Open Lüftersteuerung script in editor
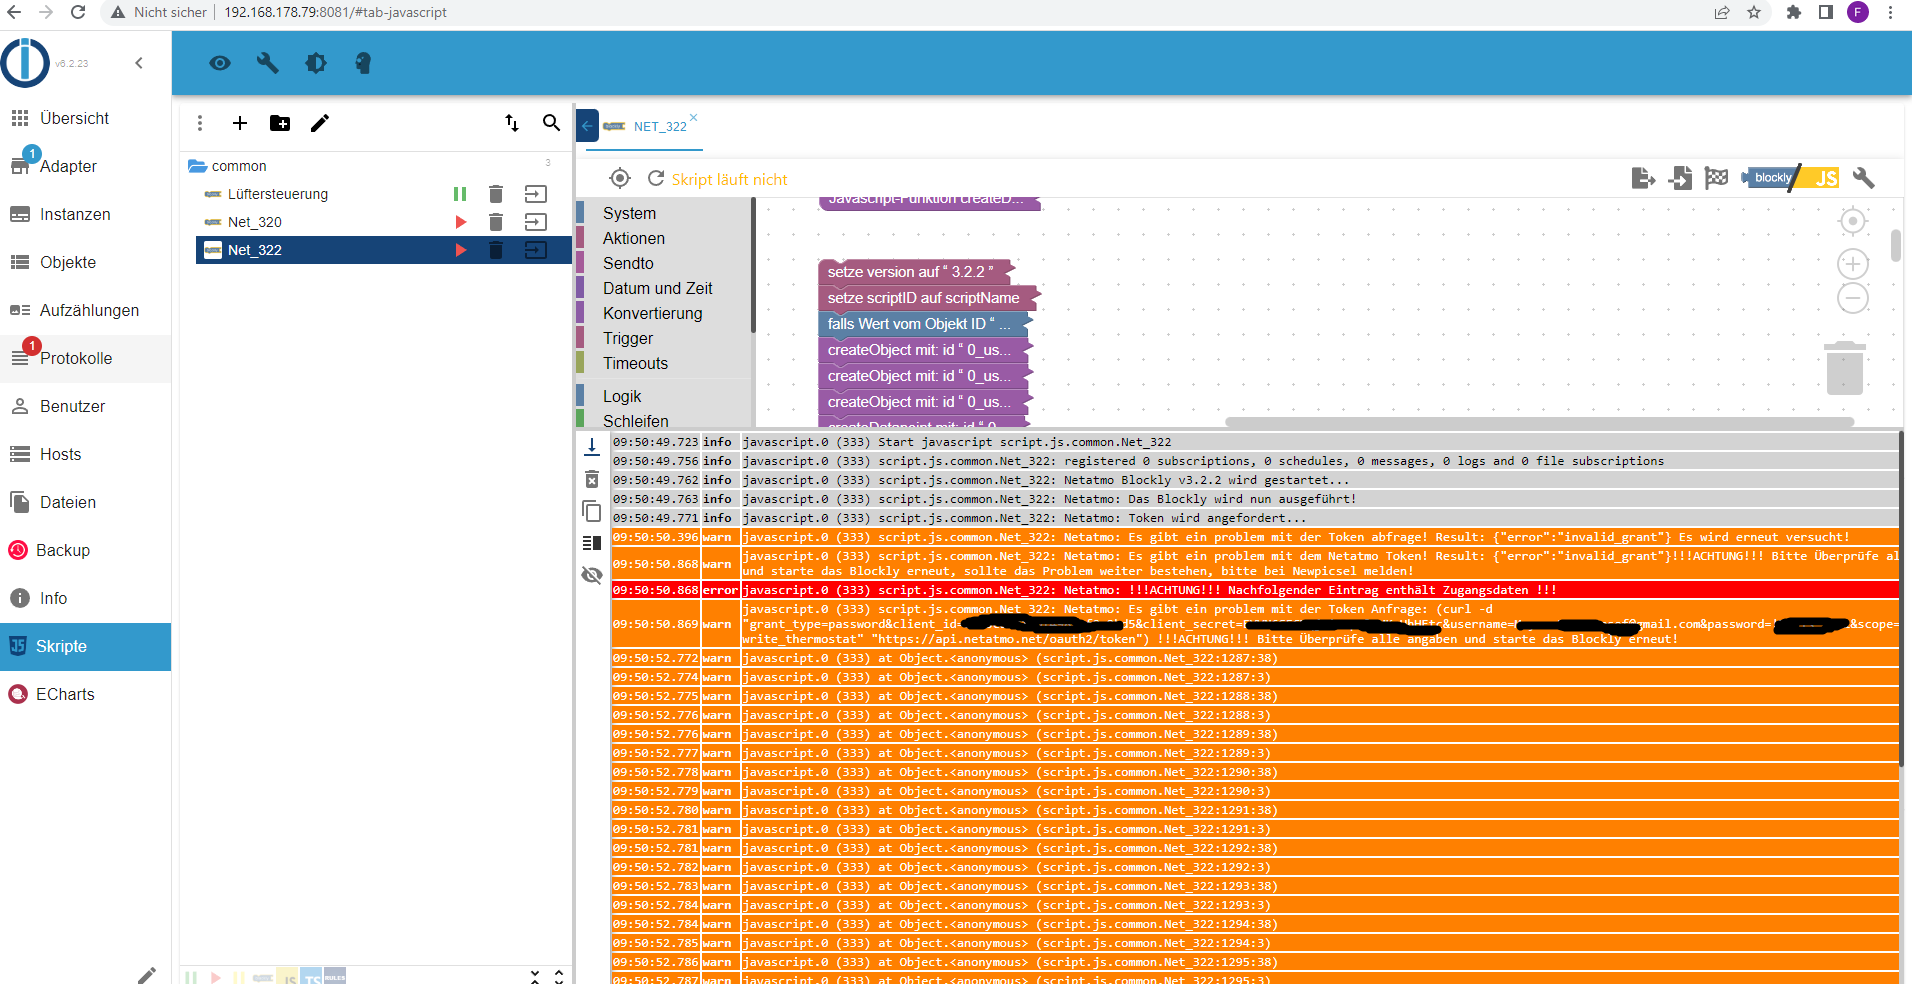The width and height of the screenshot is (1912, 984). 536,194
